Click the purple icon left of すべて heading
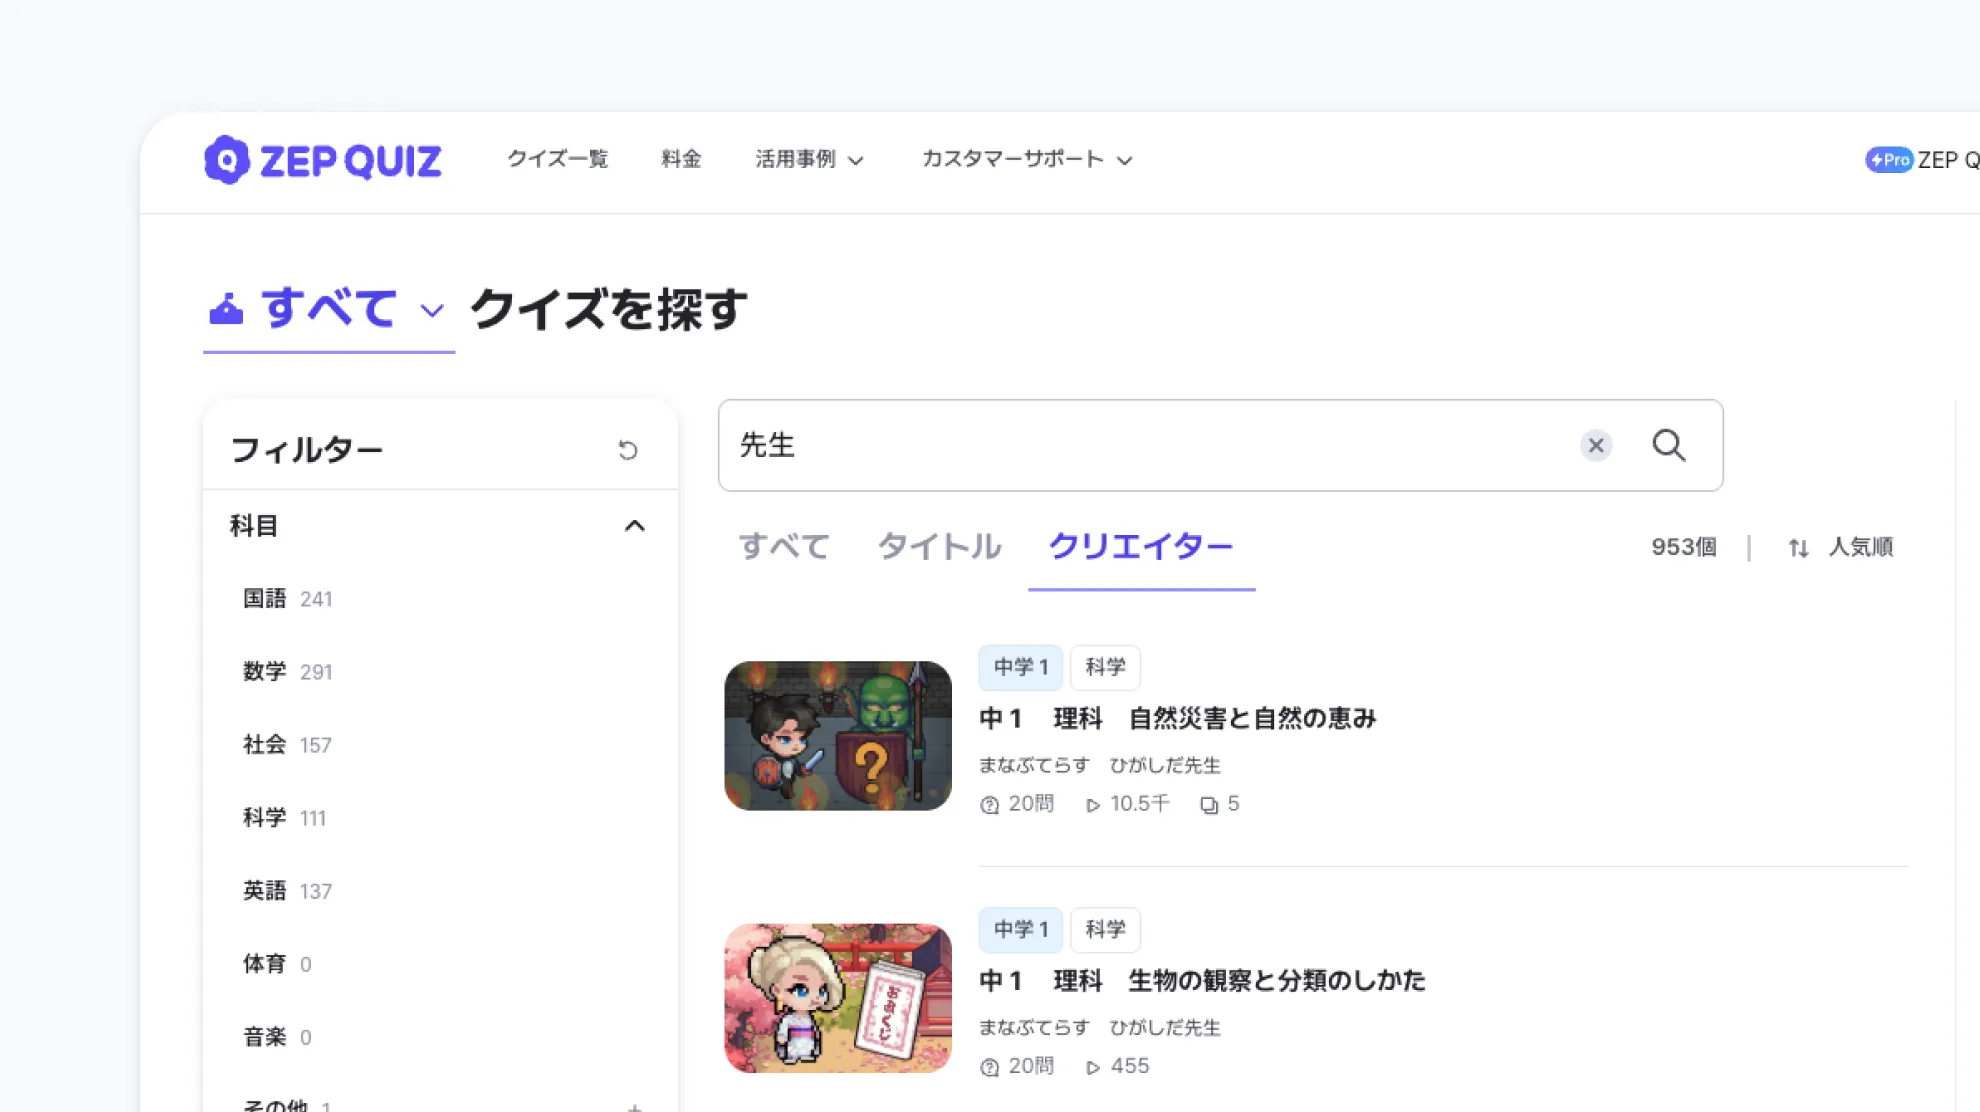The height and width of the screenshot is (1112, 1980). (226, 309)
